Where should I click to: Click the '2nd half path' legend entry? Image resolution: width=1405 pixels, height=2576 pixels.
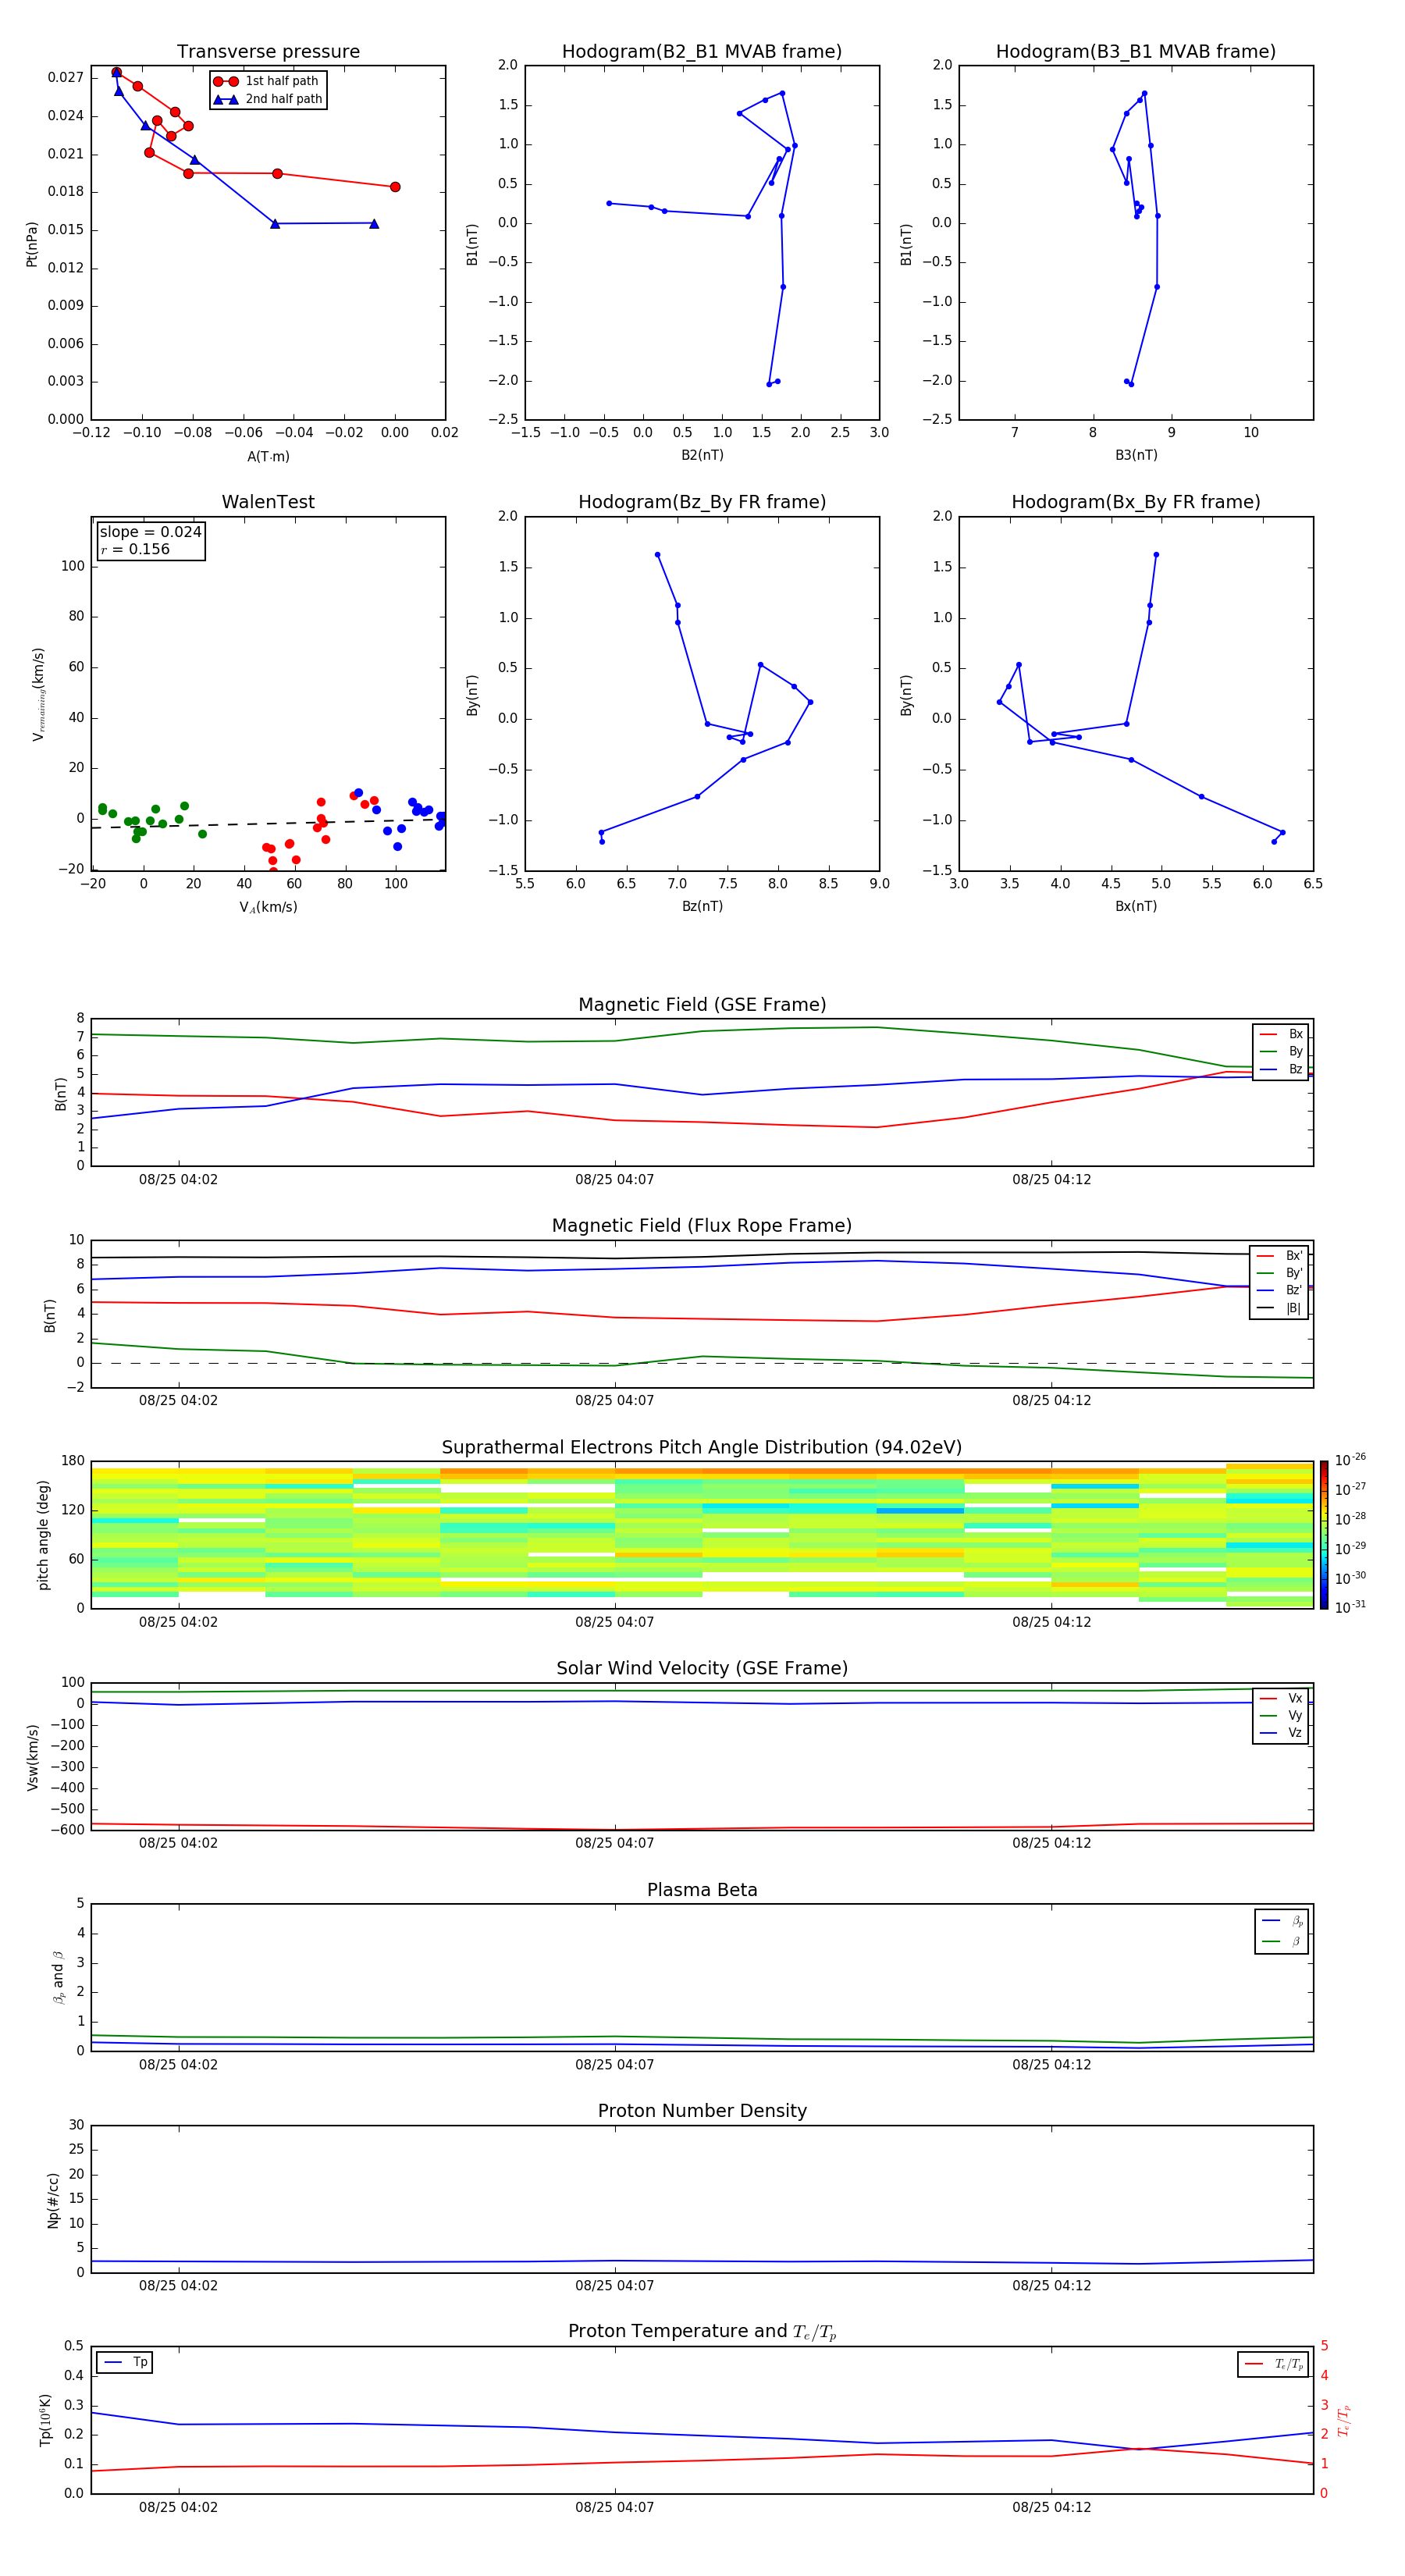(x=267, y=99)
